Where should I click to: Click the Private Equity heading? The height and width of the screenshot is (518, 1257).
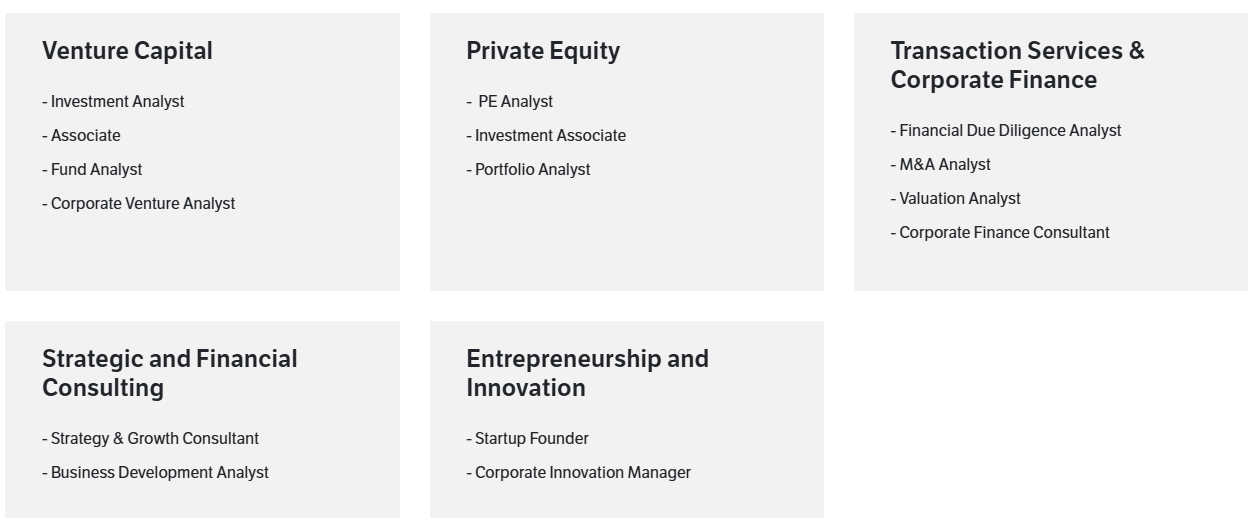click(x=543, y=51)
